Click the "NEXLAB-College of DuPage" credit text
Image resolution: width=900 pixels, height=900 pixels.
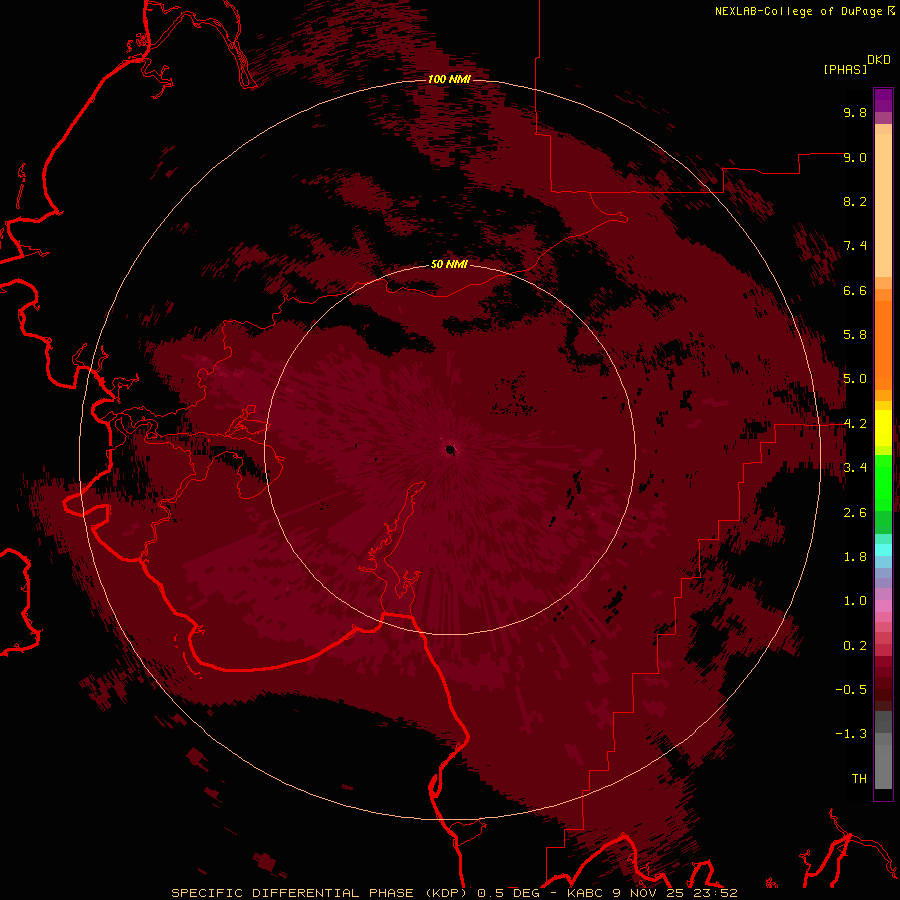(801, 11)
